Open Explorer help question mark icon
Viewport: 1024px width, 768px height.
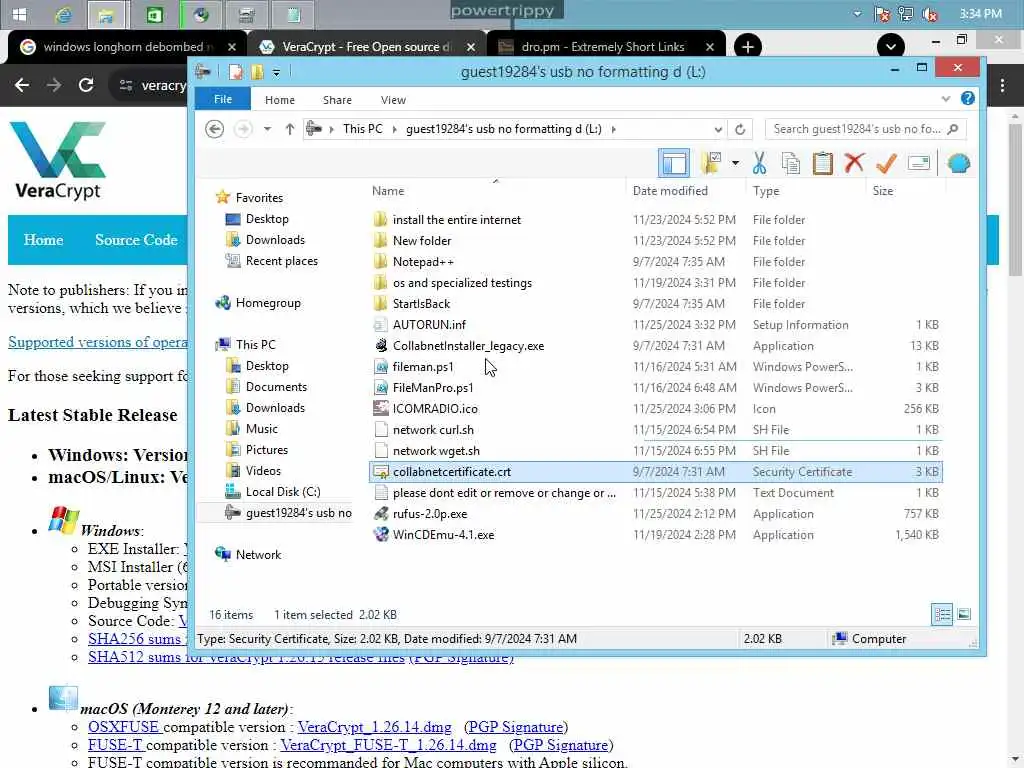click(967, 99)
